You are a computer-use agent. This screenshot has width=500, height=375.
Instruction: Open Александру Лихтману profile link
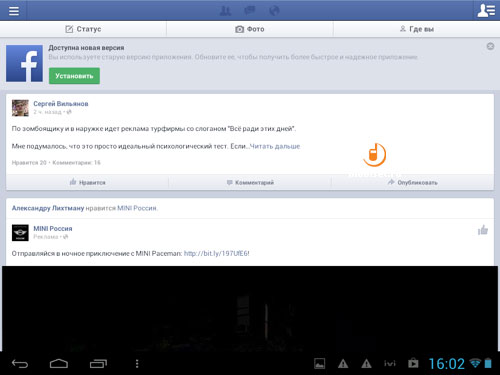pyautogui.click(x=48, y=208)
